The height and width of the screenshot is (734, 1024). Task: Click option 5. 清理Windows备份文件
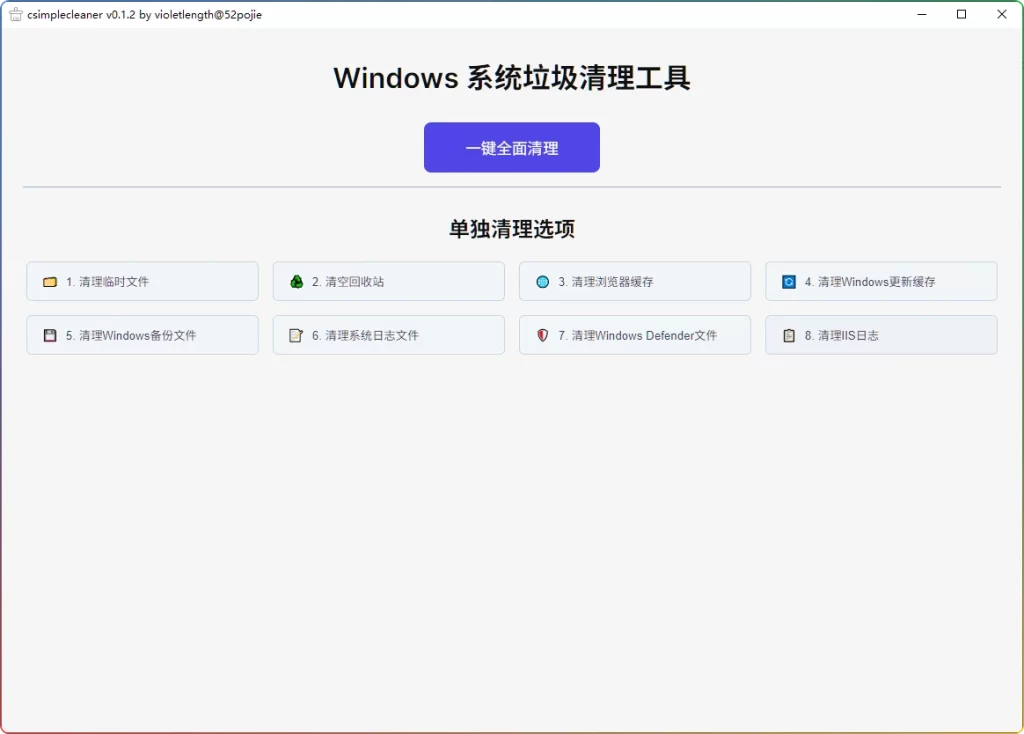[142, 335]
